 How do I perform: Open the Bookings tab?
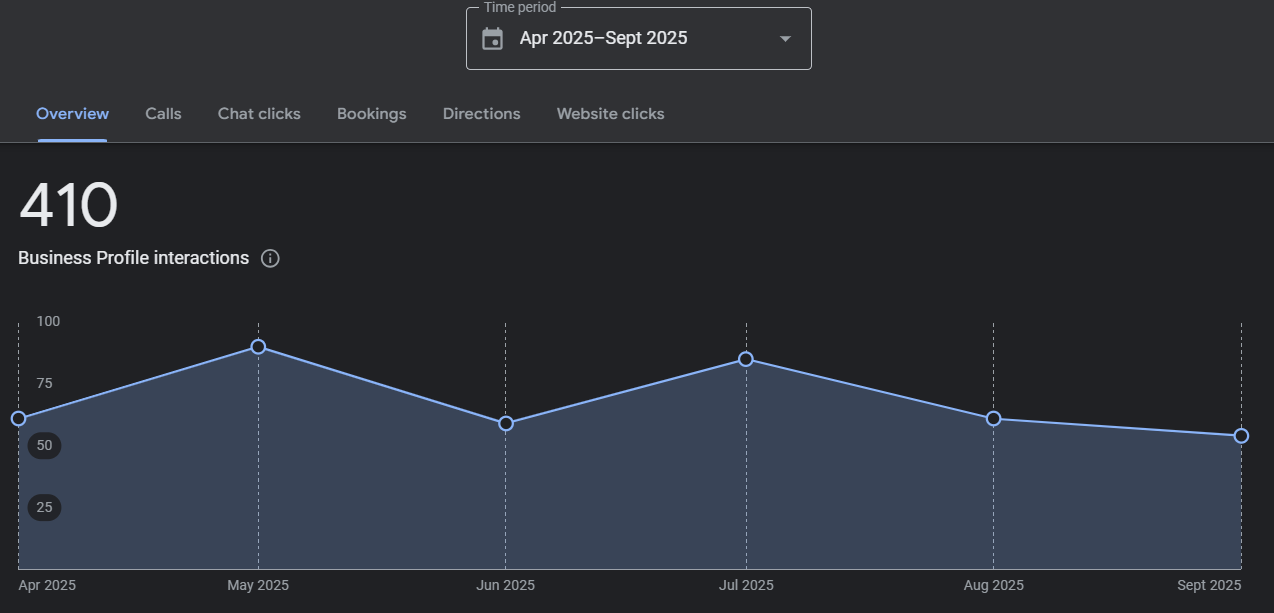371,114
